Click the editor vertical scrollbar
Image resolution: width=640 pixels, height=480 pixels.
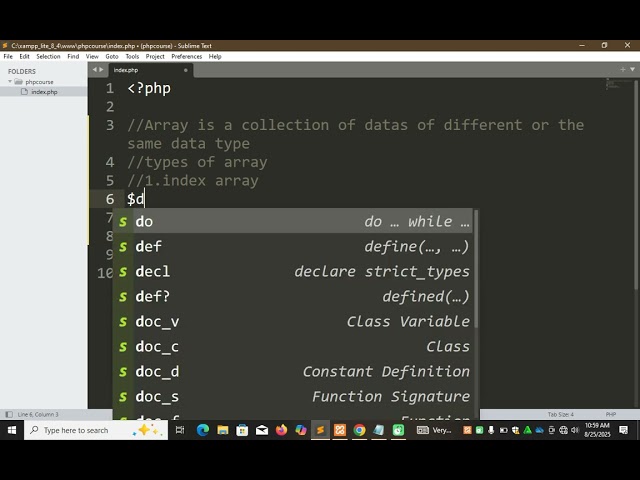point(637,185)
